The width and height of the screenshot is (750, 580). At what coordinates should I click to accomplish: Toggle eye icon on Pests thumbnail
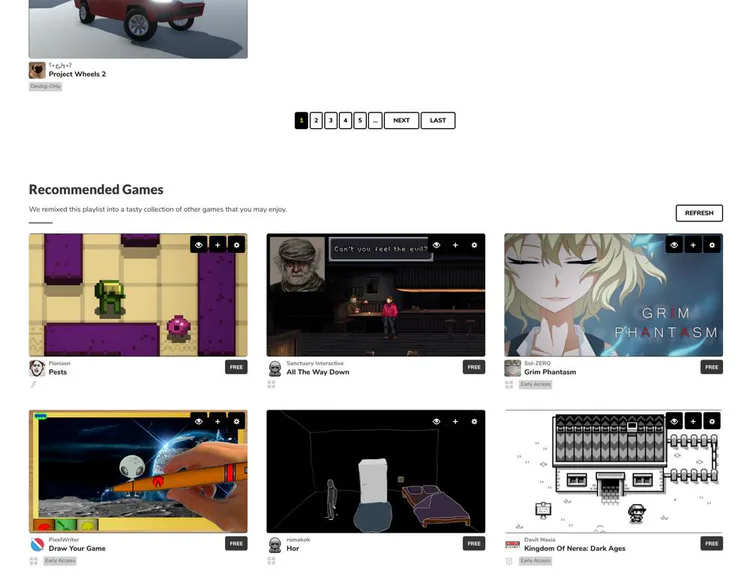199,245
